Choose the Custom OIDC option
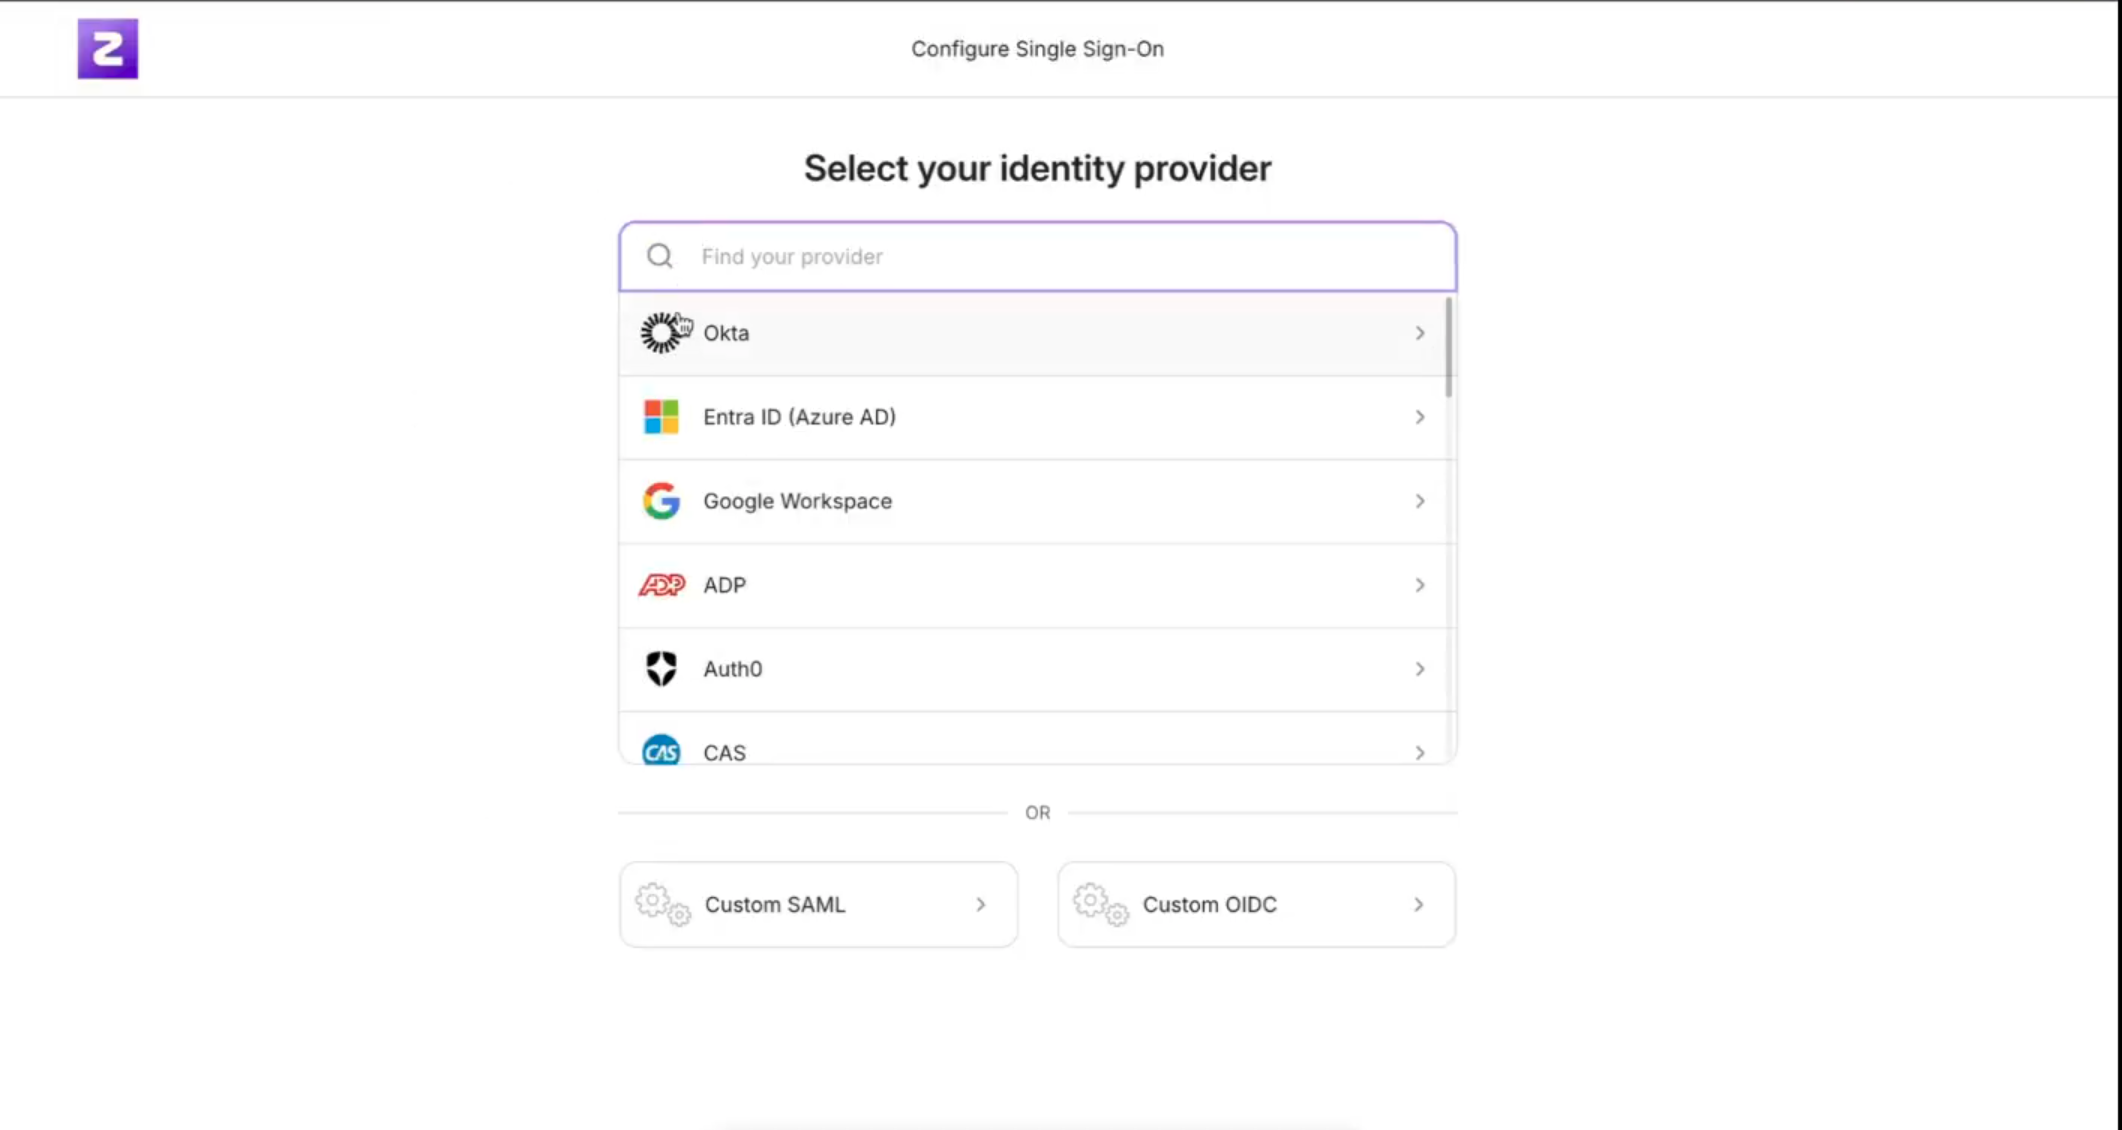 point(1211,904)
